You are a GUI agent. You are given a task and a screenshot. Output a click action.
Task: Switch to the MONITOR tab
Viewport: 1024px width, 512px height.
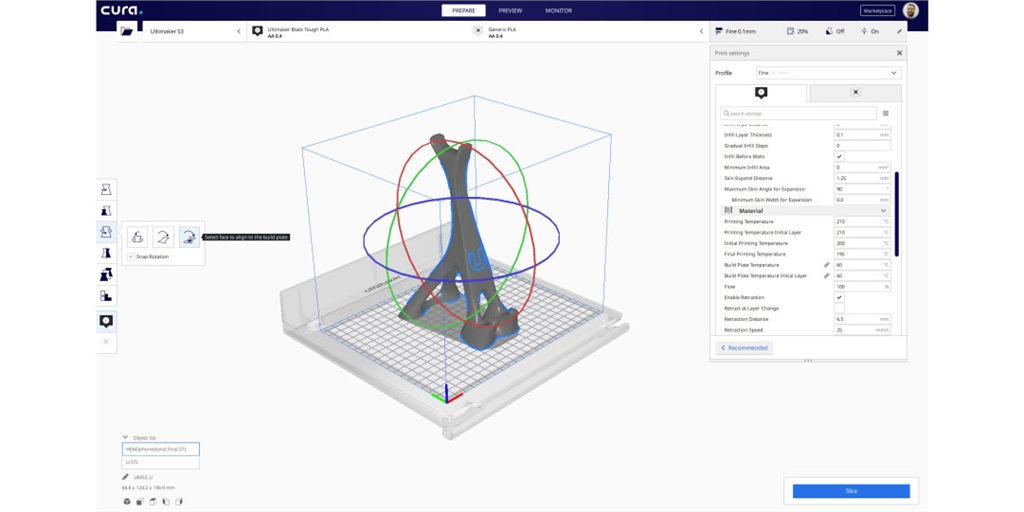click(x=558, y=11)
